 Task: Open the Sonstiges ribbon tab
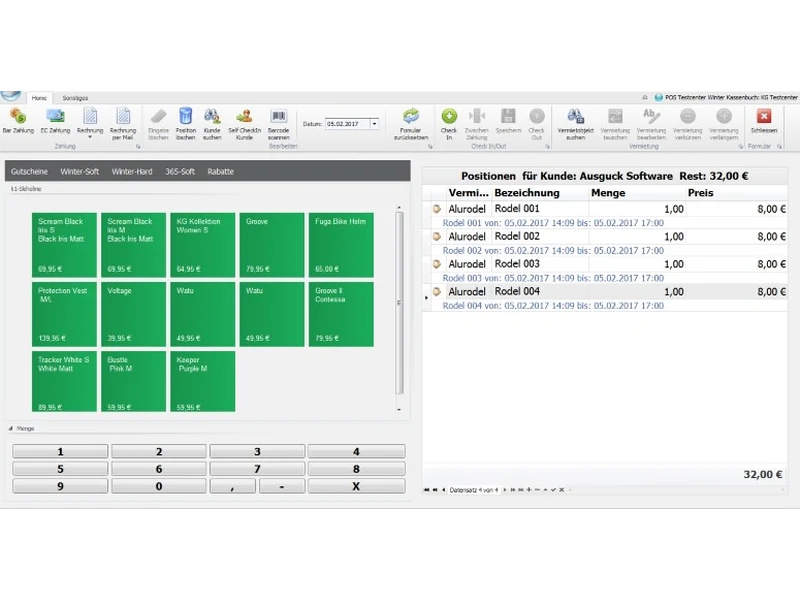[75, 98]
